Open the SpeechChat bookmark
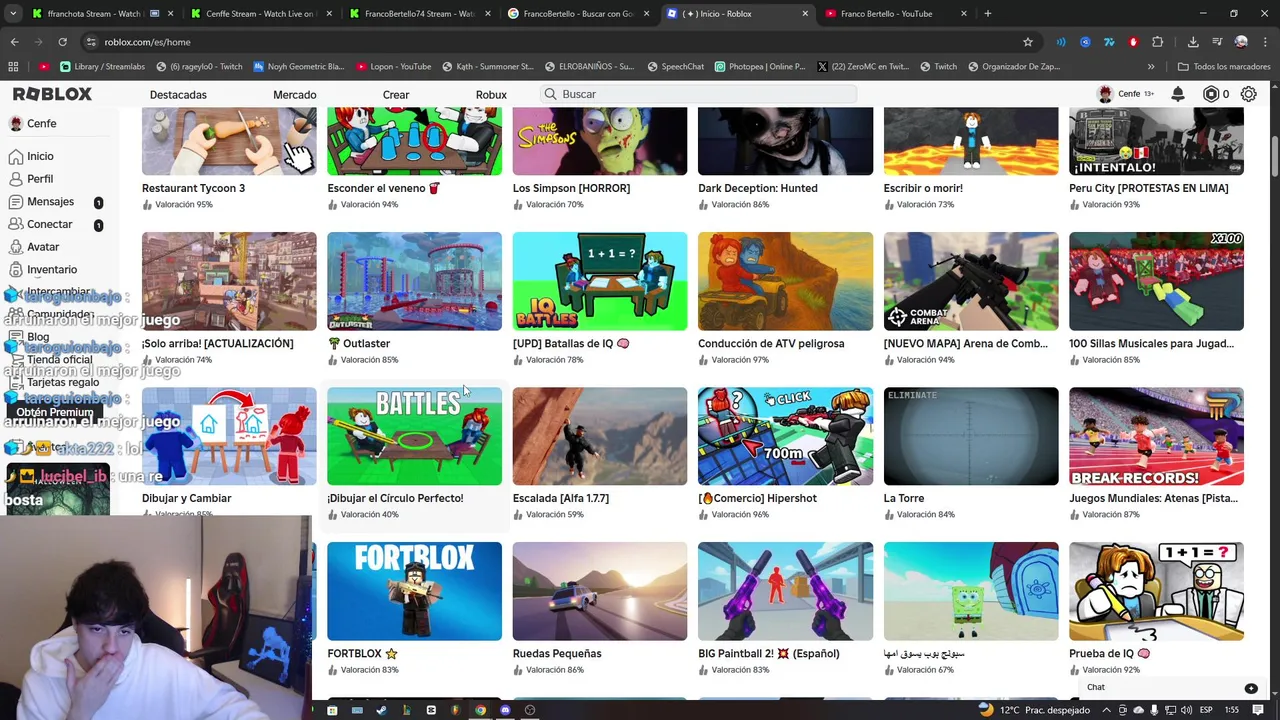Screen dimensions: 1280x720 [x=675, y=67]
